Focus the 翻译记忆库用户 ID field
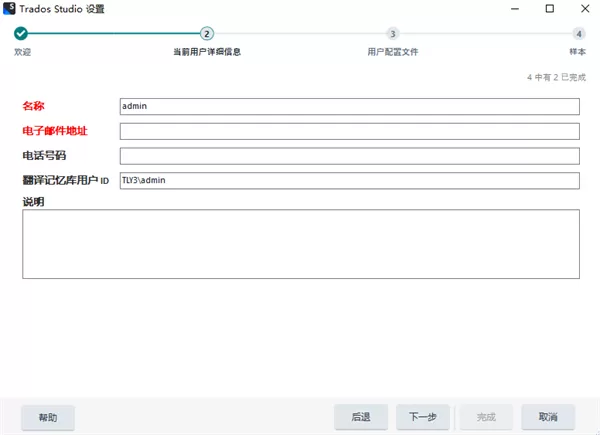This screenshot has height=435, width=600. point(350,181)
